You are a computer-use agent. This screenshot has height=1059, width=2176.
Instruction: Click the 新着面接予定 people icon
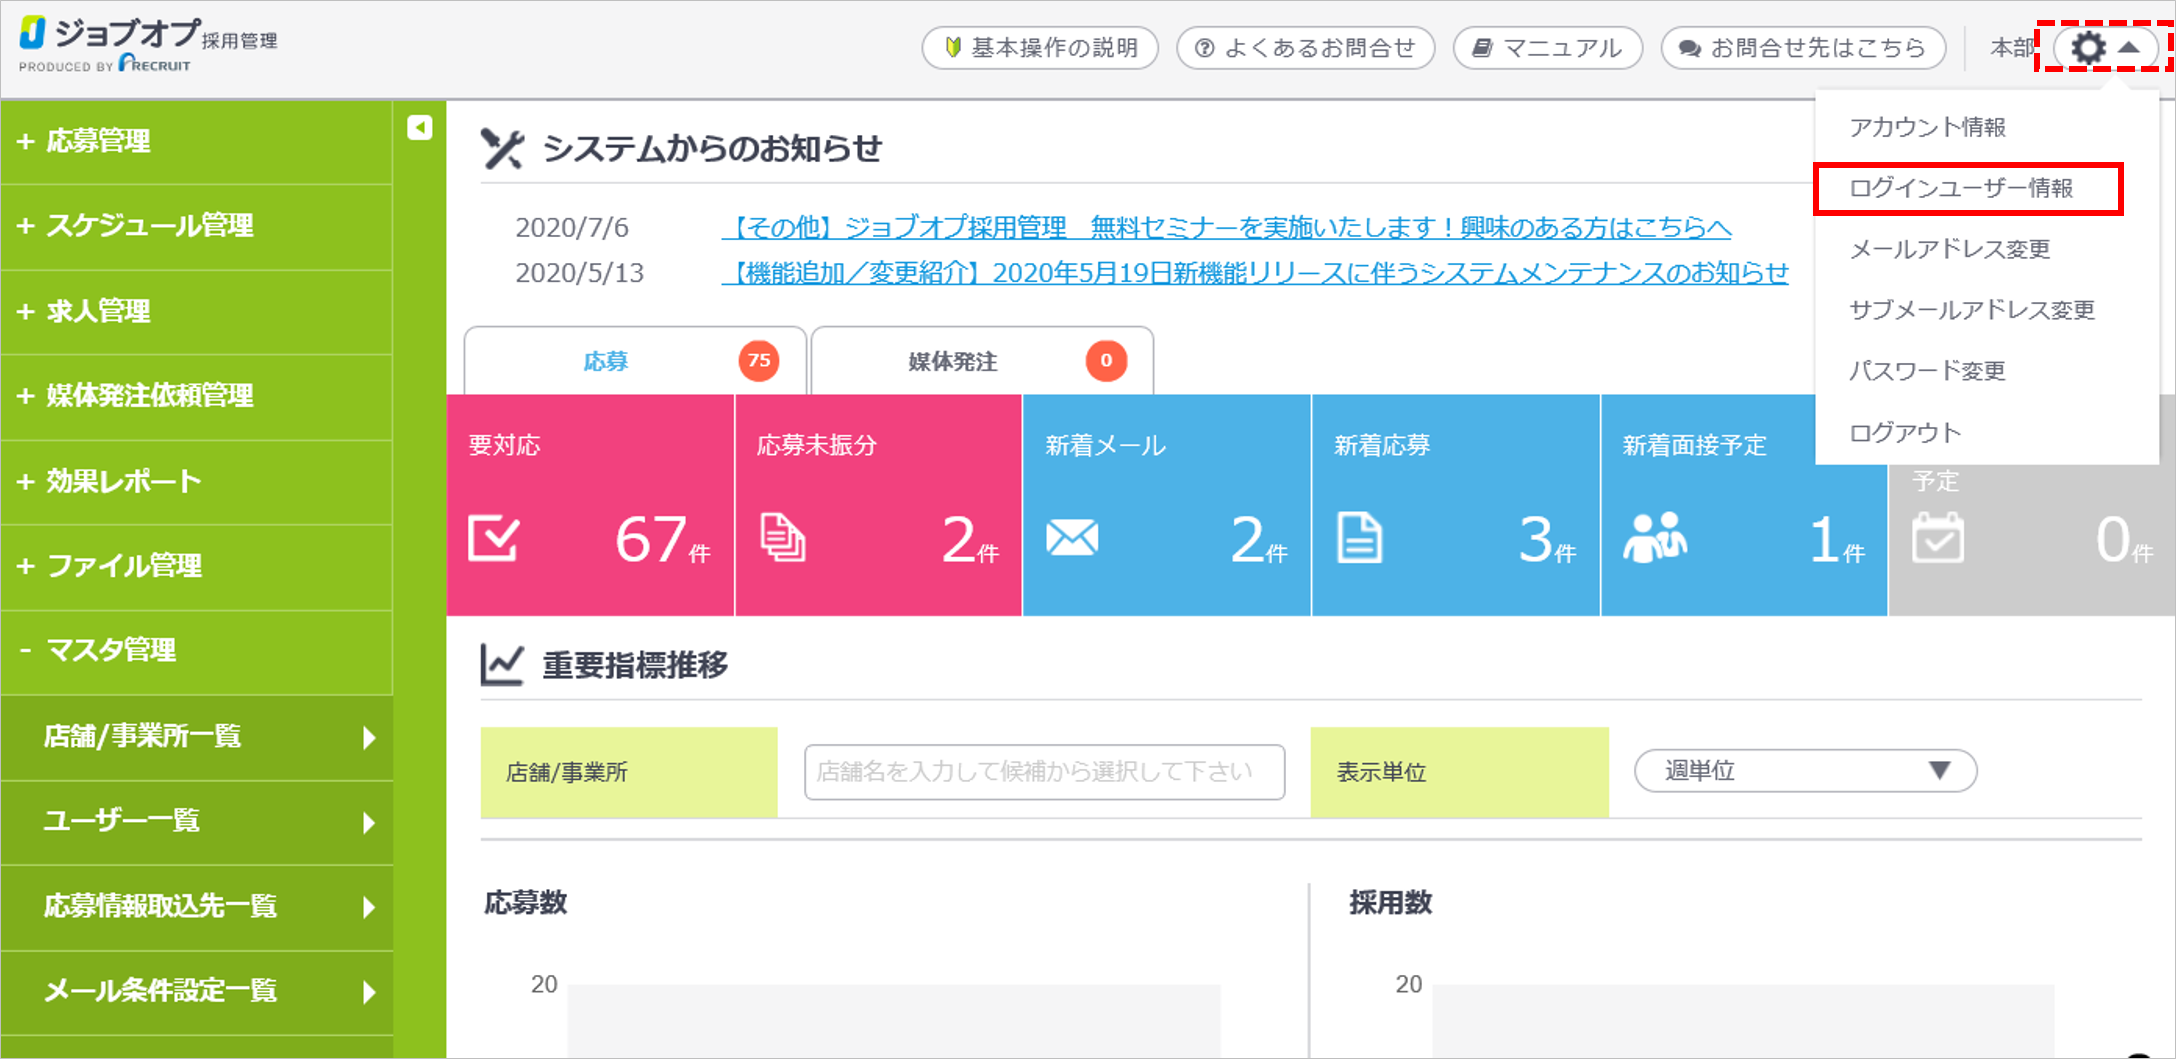(1654, 539)
